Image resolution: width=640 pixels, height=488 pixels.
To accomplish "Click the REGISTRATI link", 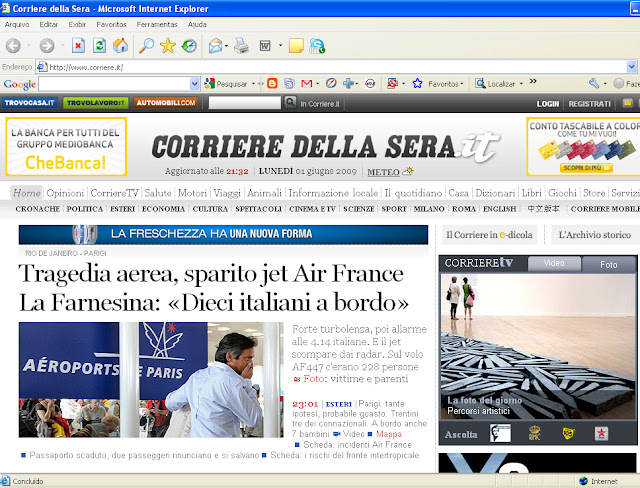I will click(x=589, y=104).
